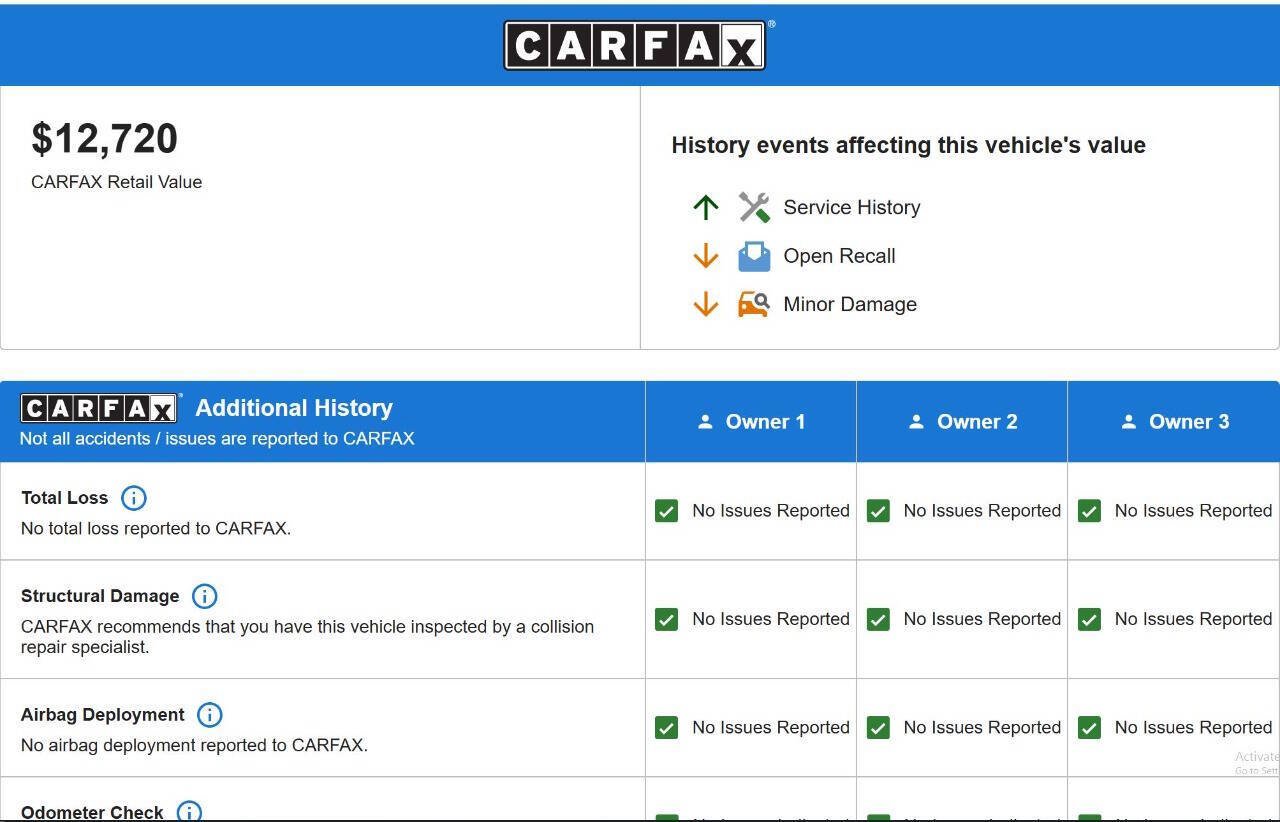
Task: Click the Total Loss row title
Action: 65,498
